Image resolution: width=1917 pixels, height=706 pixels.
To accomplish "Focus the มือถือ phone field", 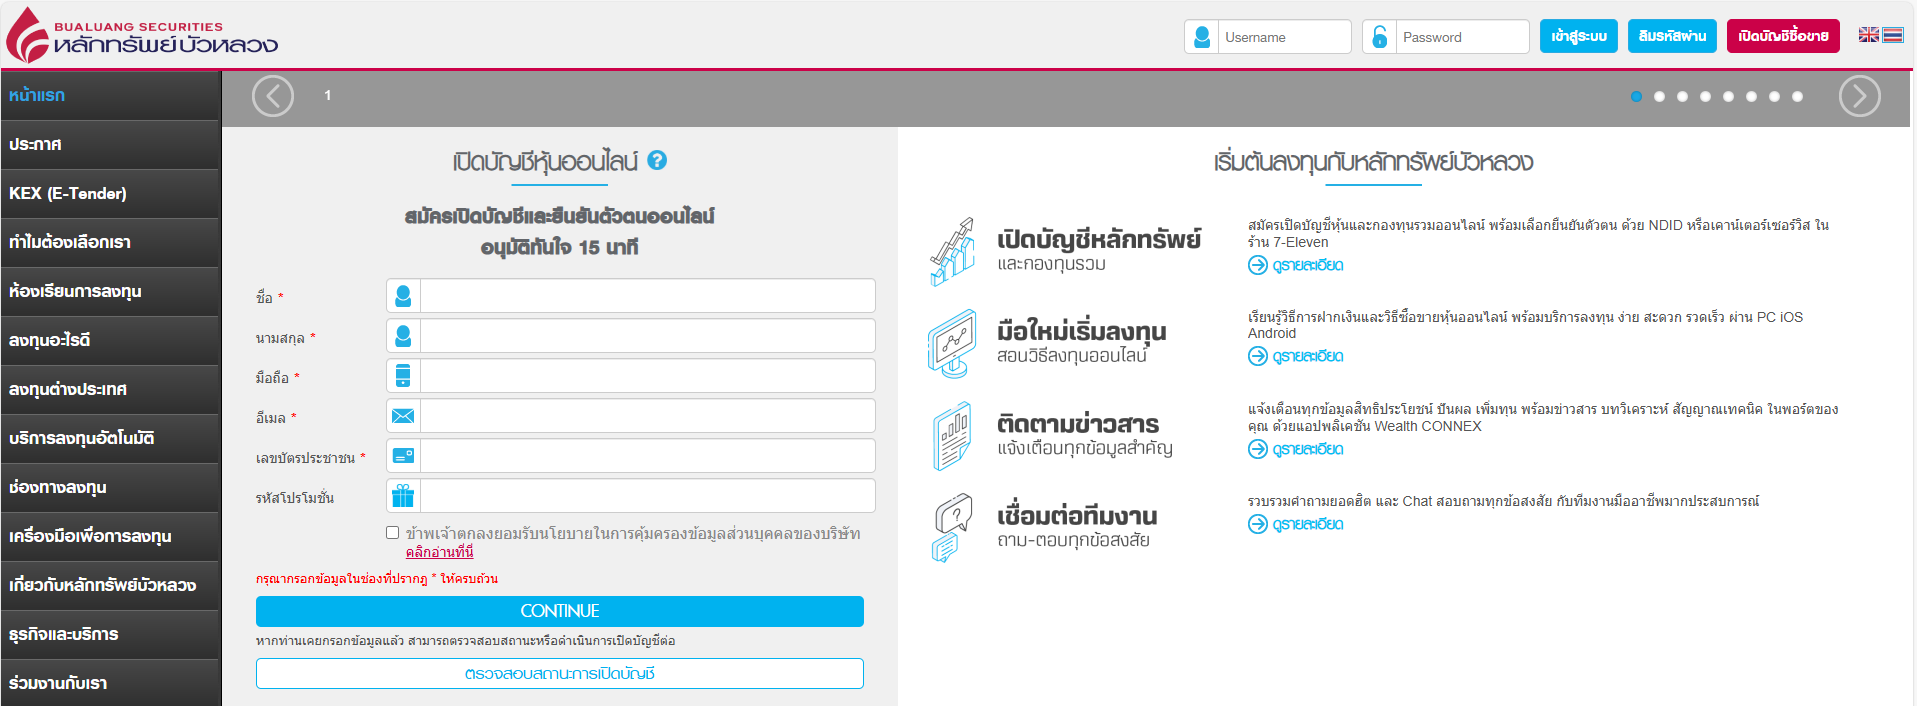I will tap(648, 376).
